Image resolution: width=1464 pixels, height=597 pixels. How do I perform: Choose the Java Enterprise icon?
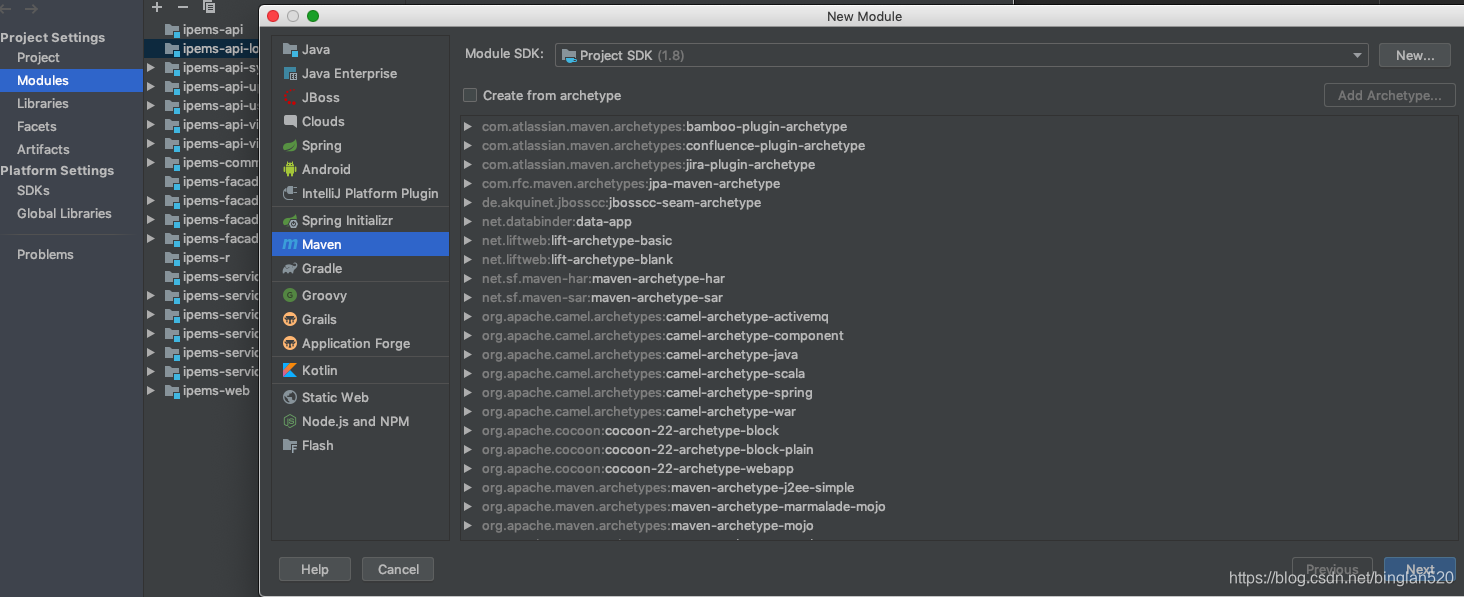coord(290,73)
